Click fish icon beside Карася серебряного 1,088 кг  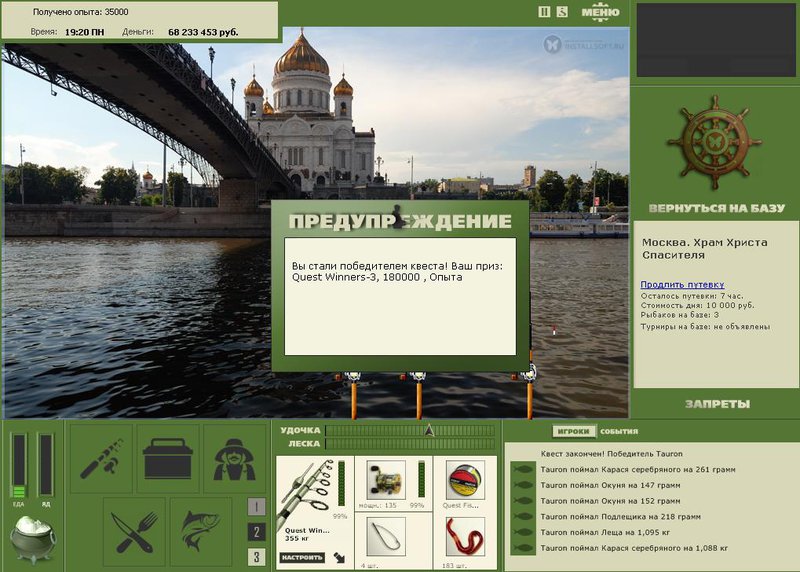(523, 548)
